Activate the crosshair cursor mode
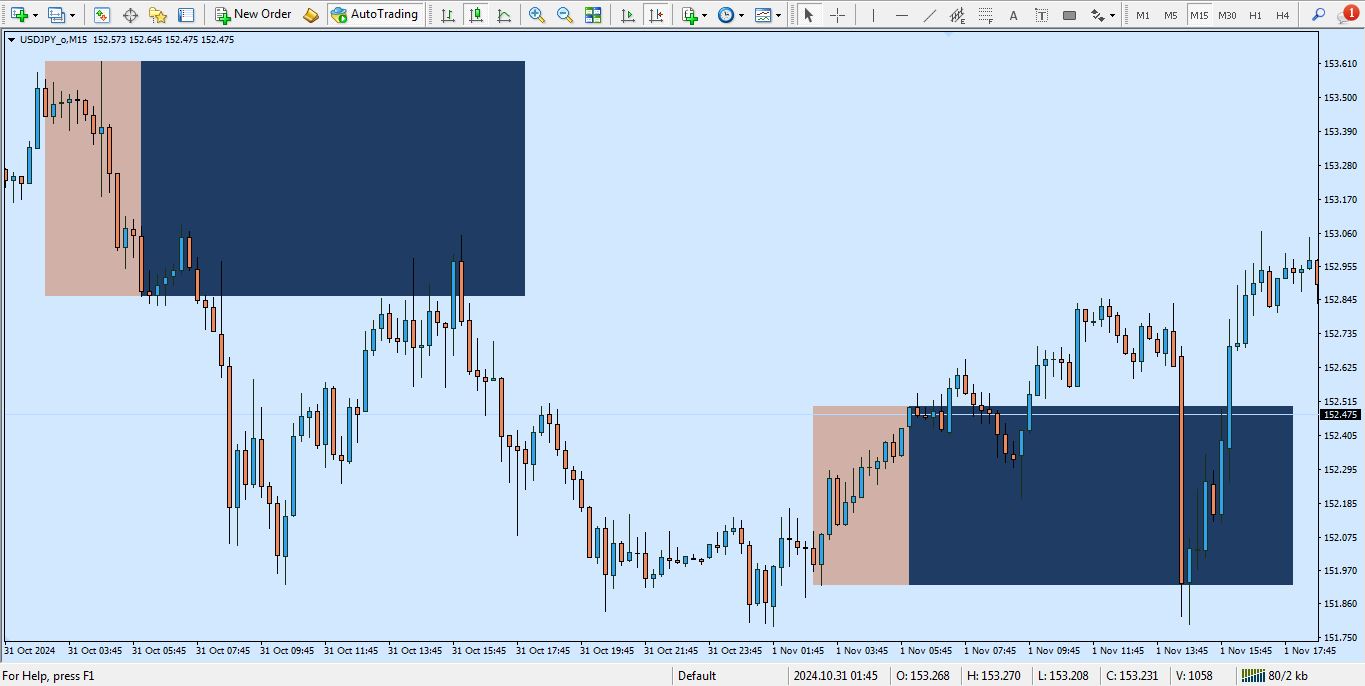Image resolution: width=1365 pixels, height=686 pixels. point(837,15)
